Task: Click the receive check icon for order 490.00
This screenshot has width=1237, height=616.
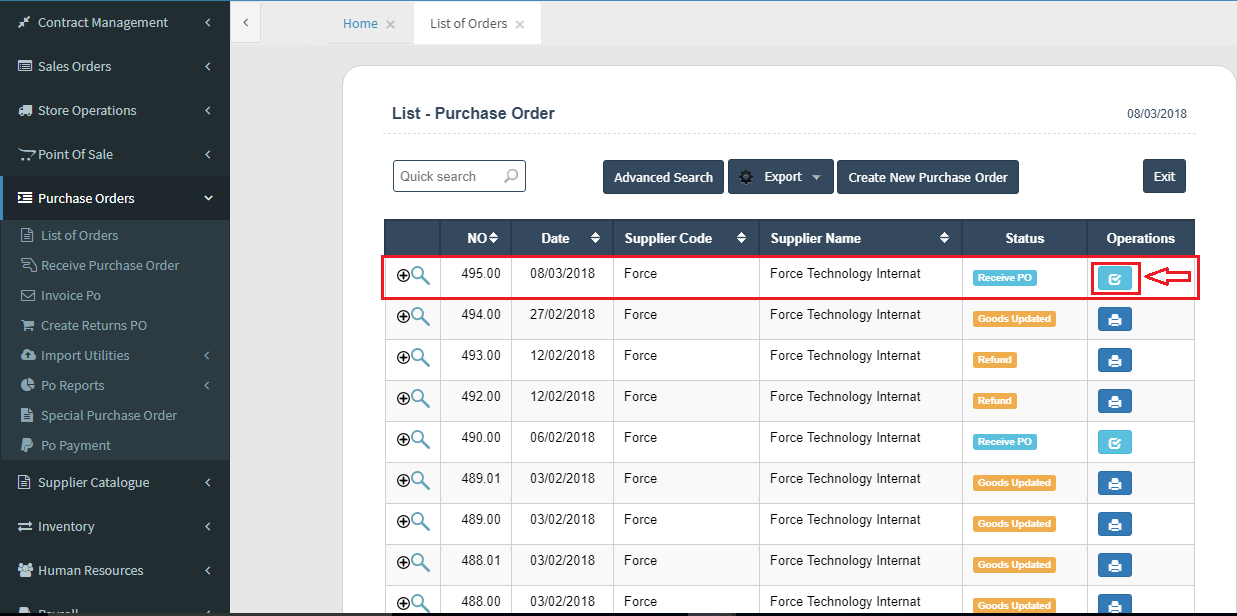Action: click(1114, 443)
